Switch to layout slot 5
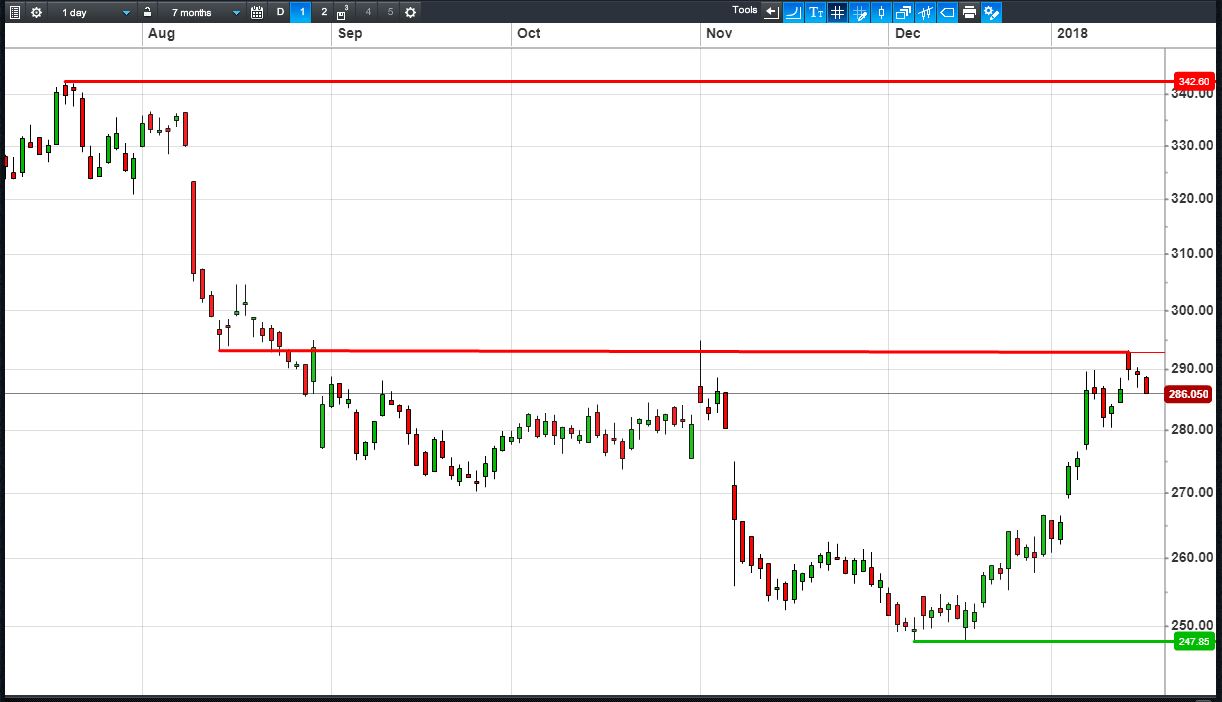This screenshot has width=1222, height=702. pos(390,12)
